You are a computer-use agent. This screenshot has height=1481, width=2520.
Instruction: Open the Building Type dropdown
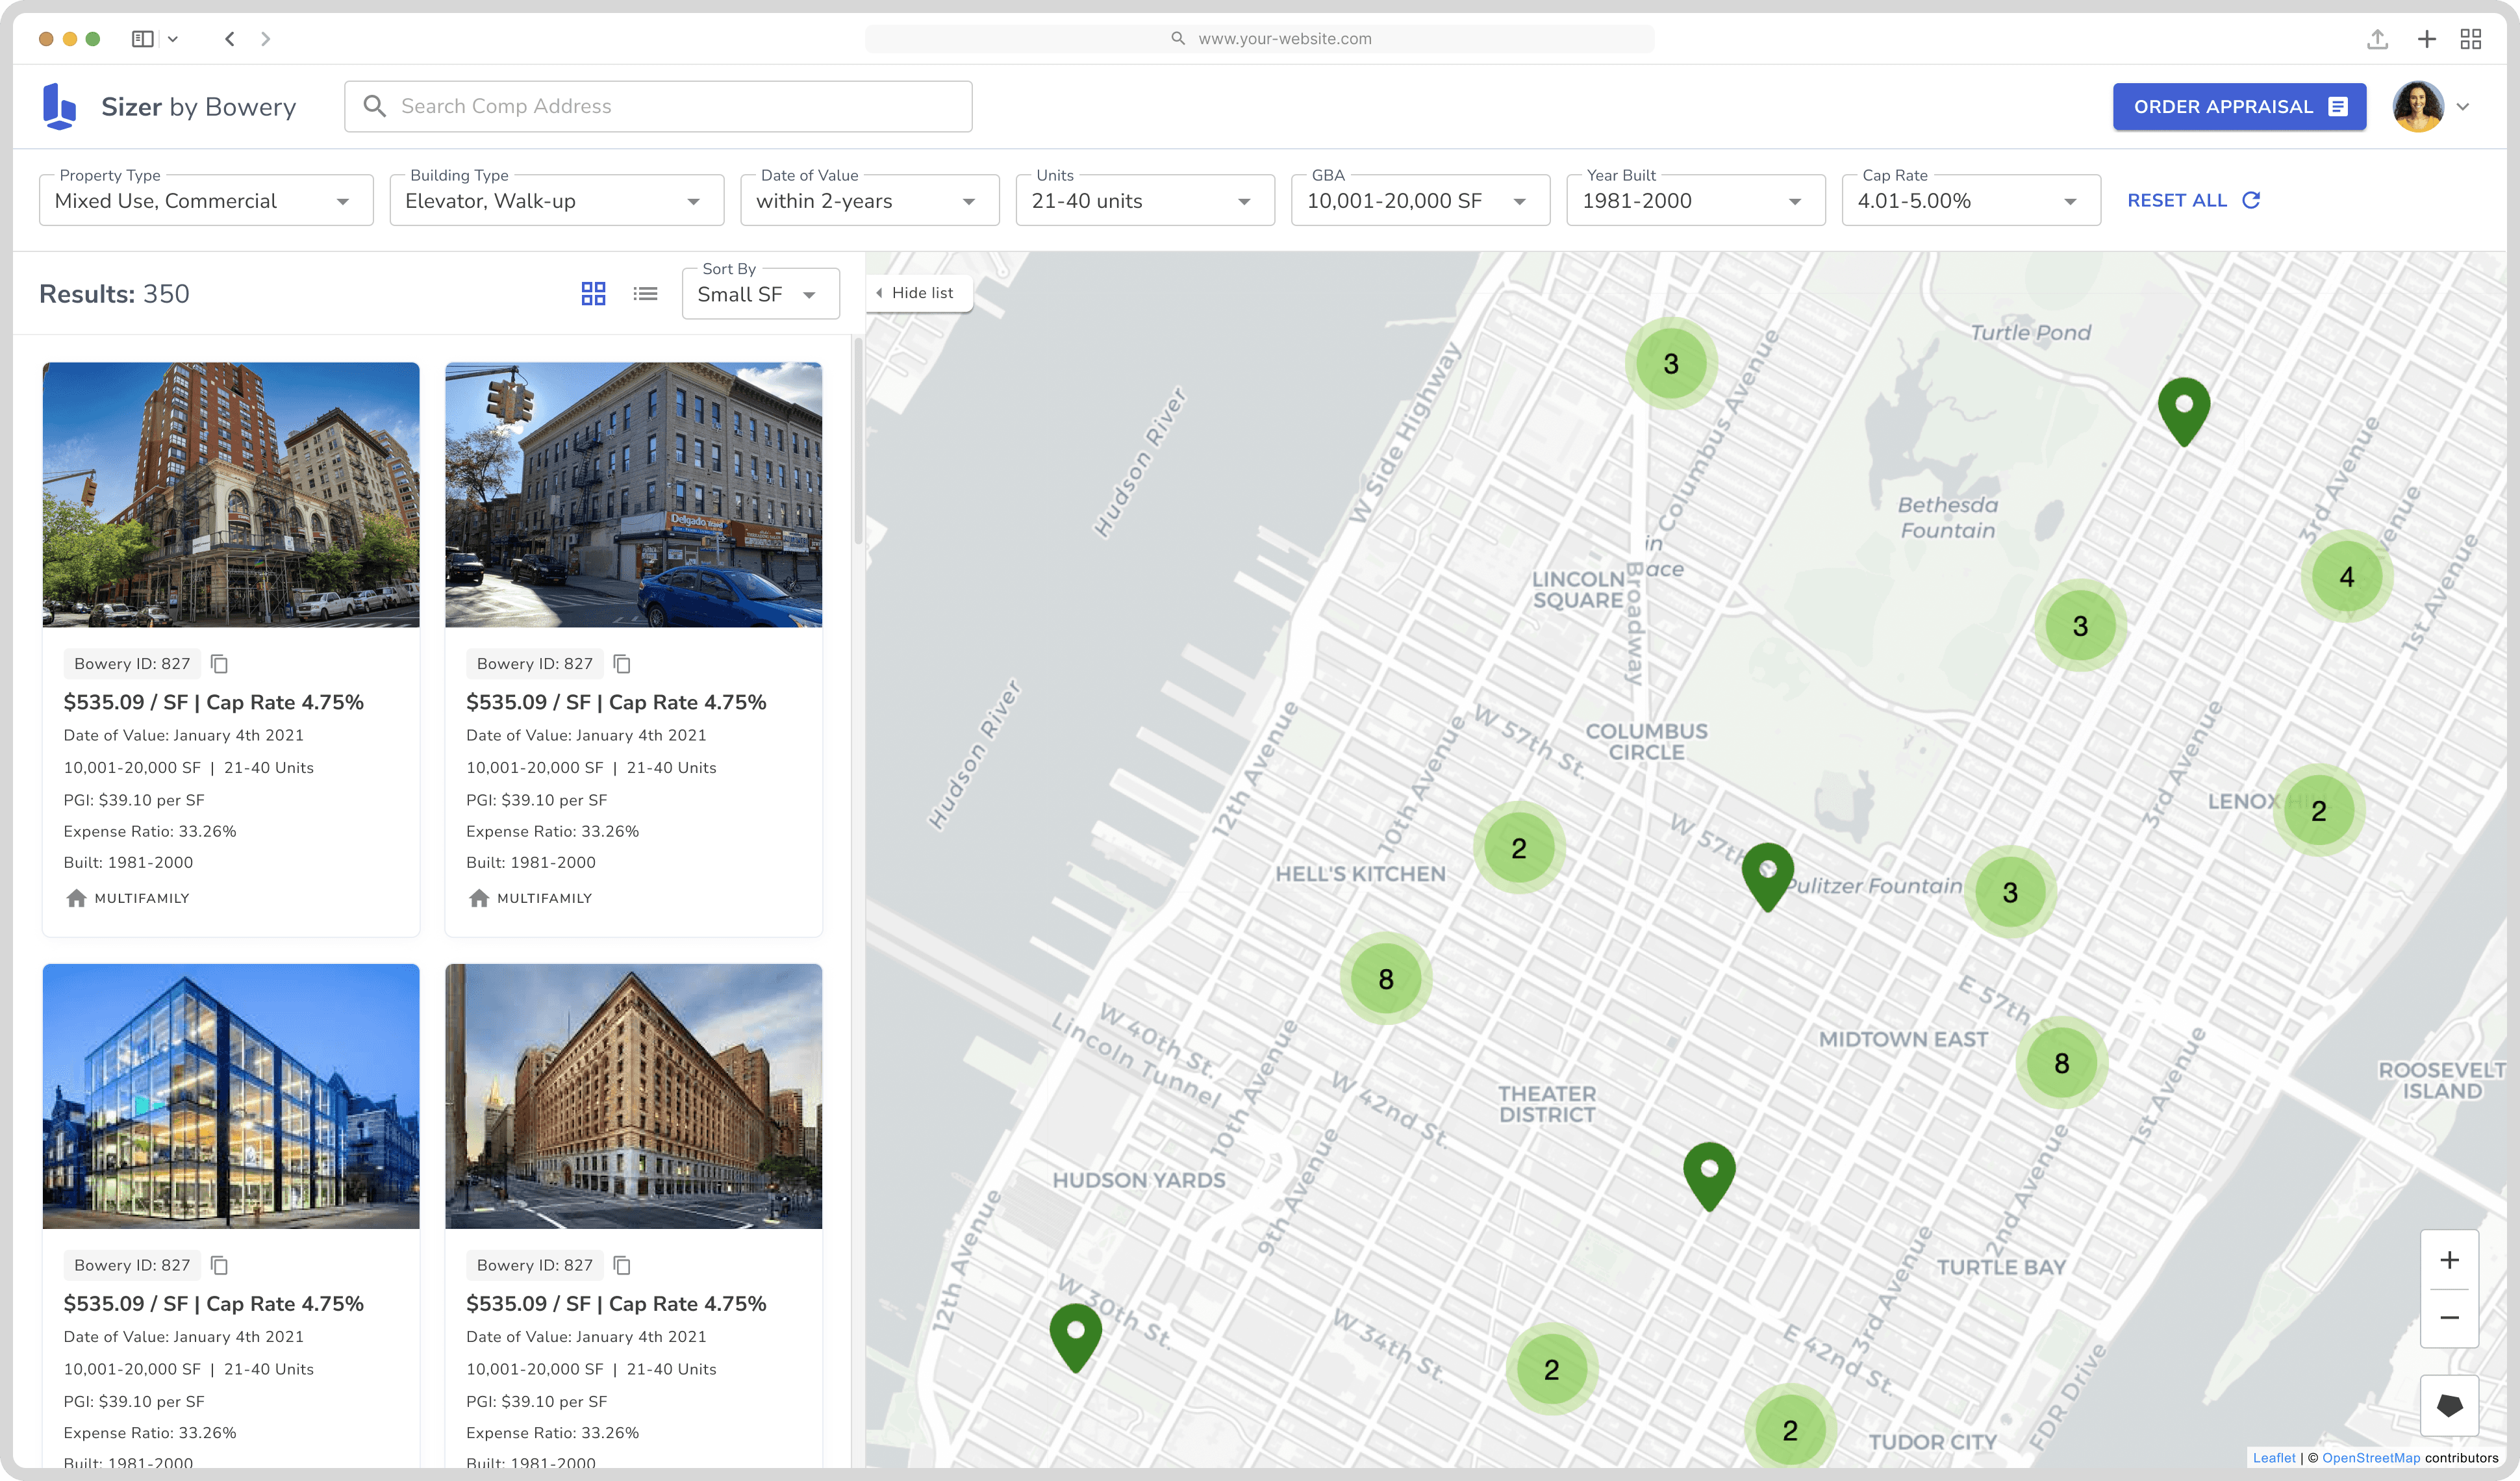tap(556, 200)
